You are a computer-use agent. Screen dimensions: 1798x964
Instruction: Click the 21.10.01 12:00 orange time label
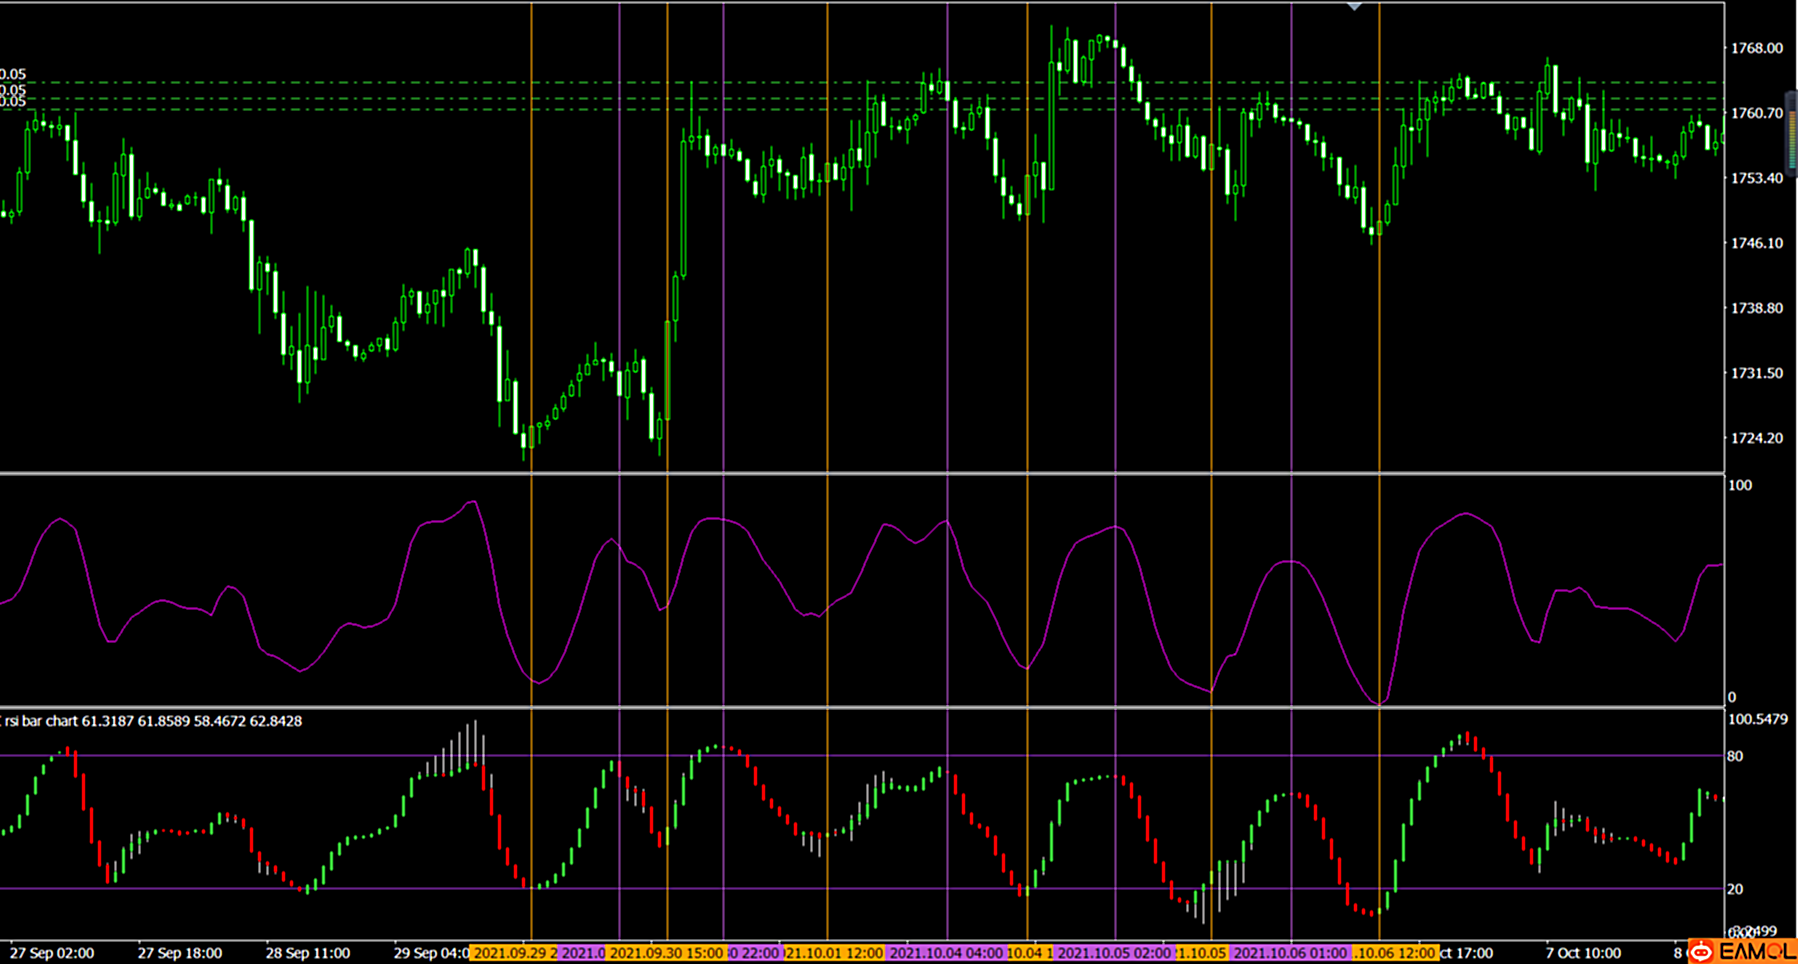[x=833, y=953]
